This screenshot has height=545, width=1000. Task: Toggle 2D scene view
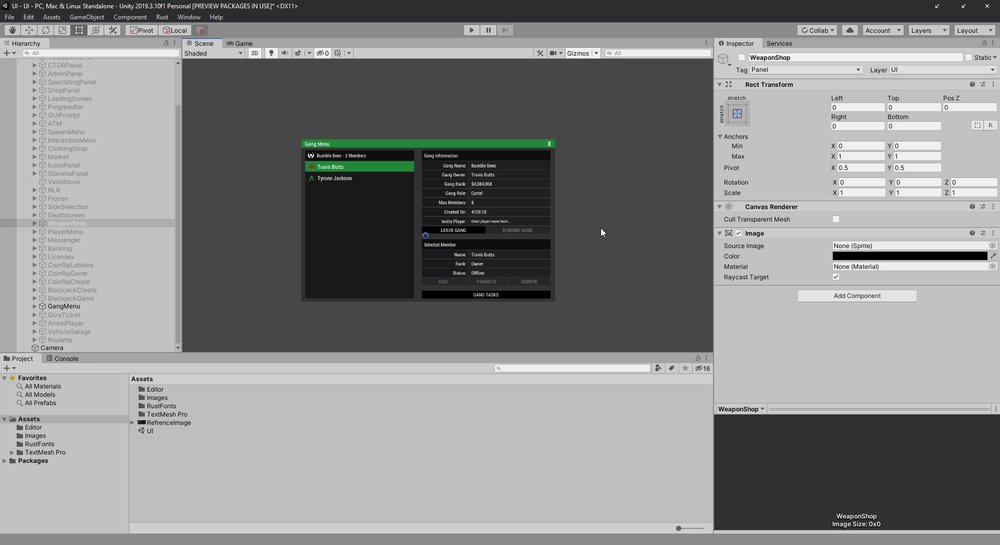254,53
